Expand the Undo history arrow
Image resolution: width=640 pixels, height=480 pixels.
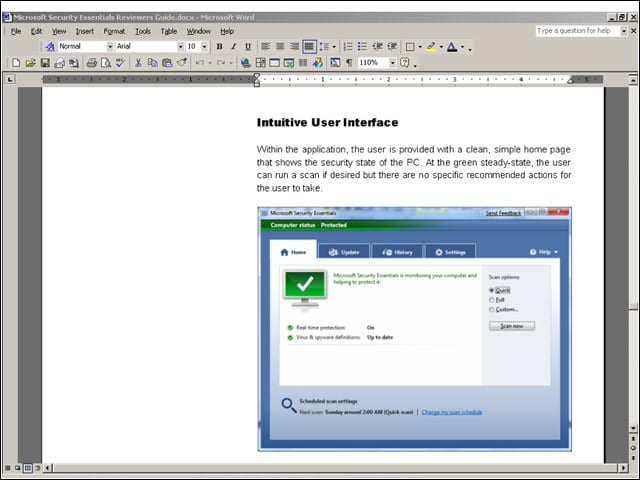point(210,62)
